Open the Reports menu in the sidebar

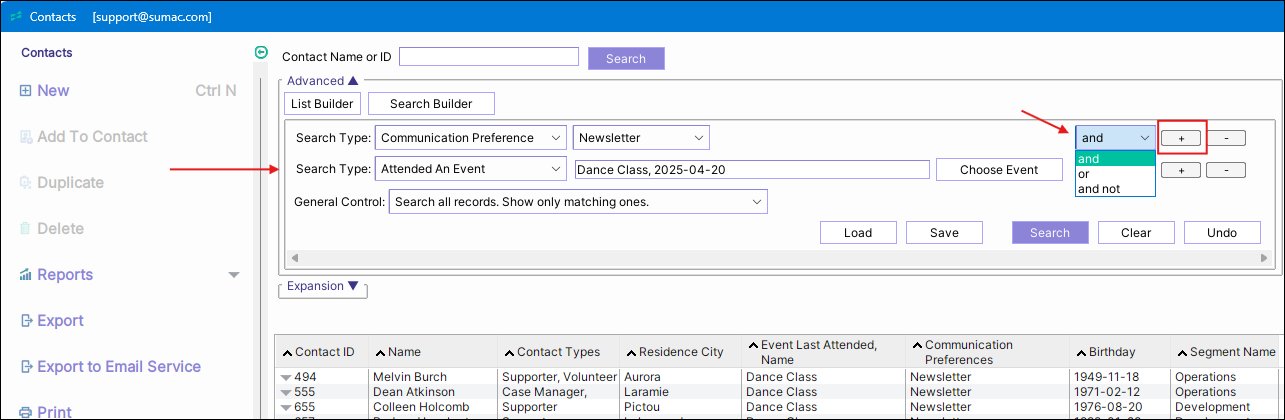click(65, 275)
